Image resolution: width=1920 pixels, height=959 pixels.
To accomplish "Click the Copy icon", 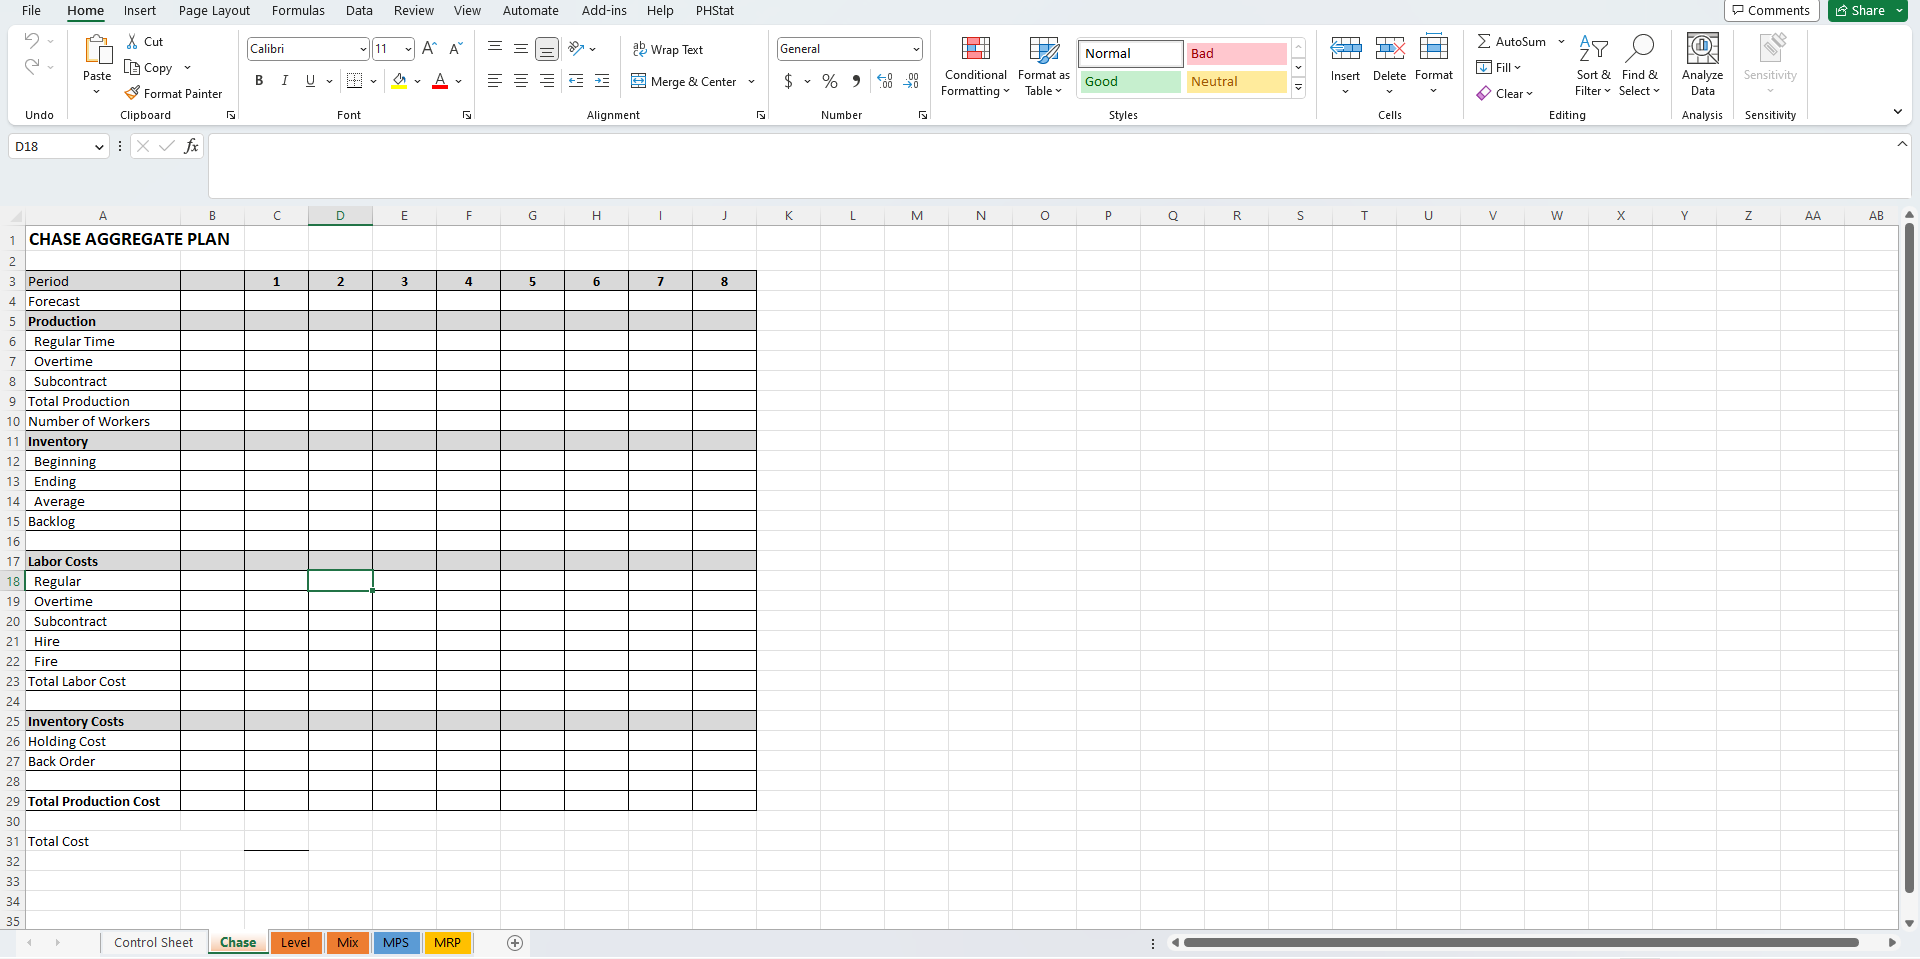I will (132, 68).
